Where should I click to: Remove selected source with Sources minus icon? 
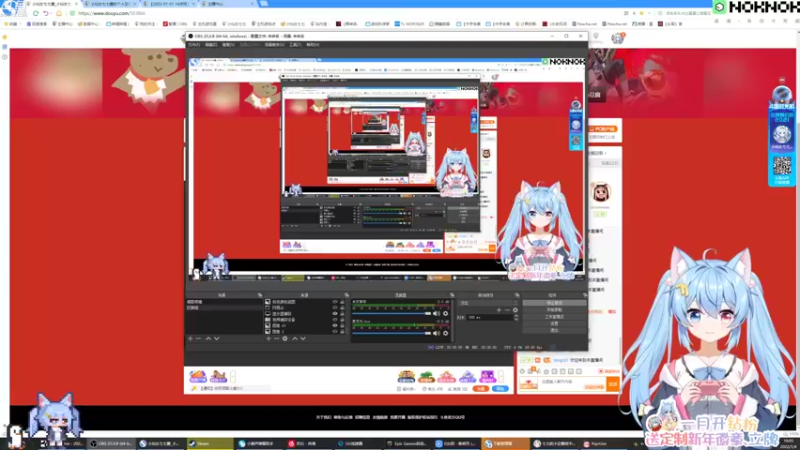click(x=277, y=339)
